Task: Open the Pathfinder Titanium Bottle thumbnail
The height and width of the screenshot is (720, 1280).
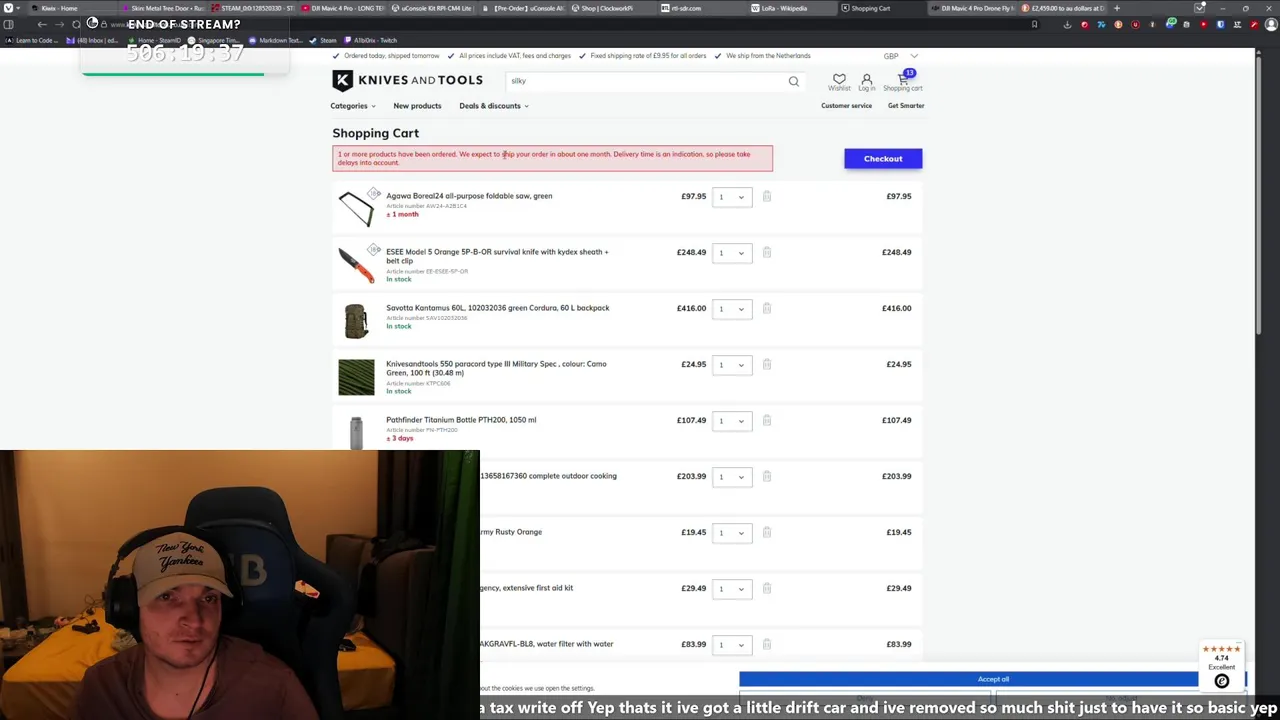Action: click(356, 432)
